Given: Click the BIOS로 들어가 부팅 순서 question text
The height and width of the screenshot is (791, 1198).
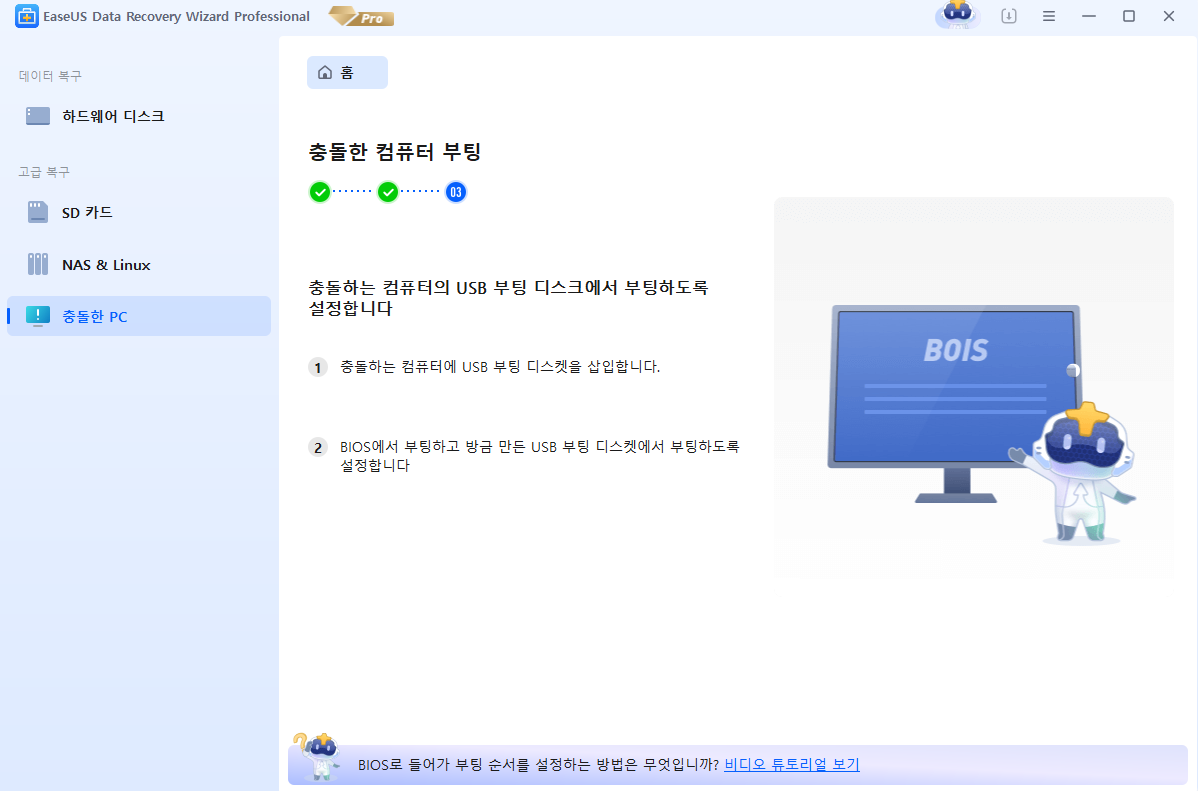Looking at the screenshot, I should click(x=539, y=764).
